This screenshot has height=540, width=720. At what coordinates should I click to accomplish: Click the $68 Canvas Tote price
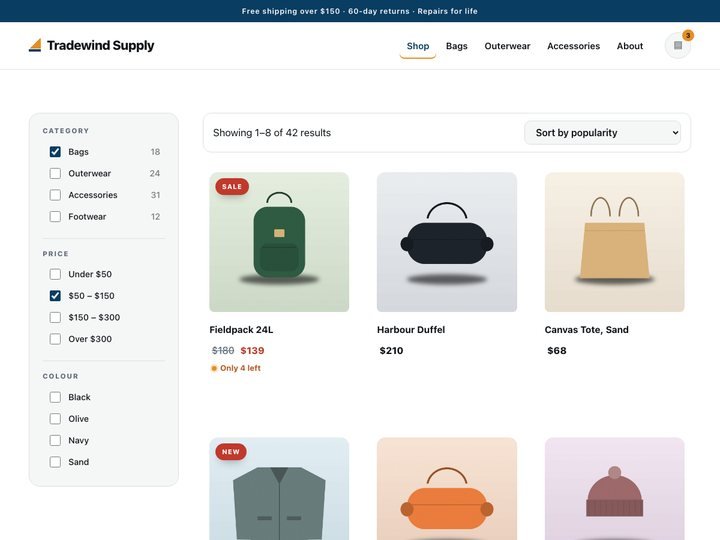pos(557,350)
